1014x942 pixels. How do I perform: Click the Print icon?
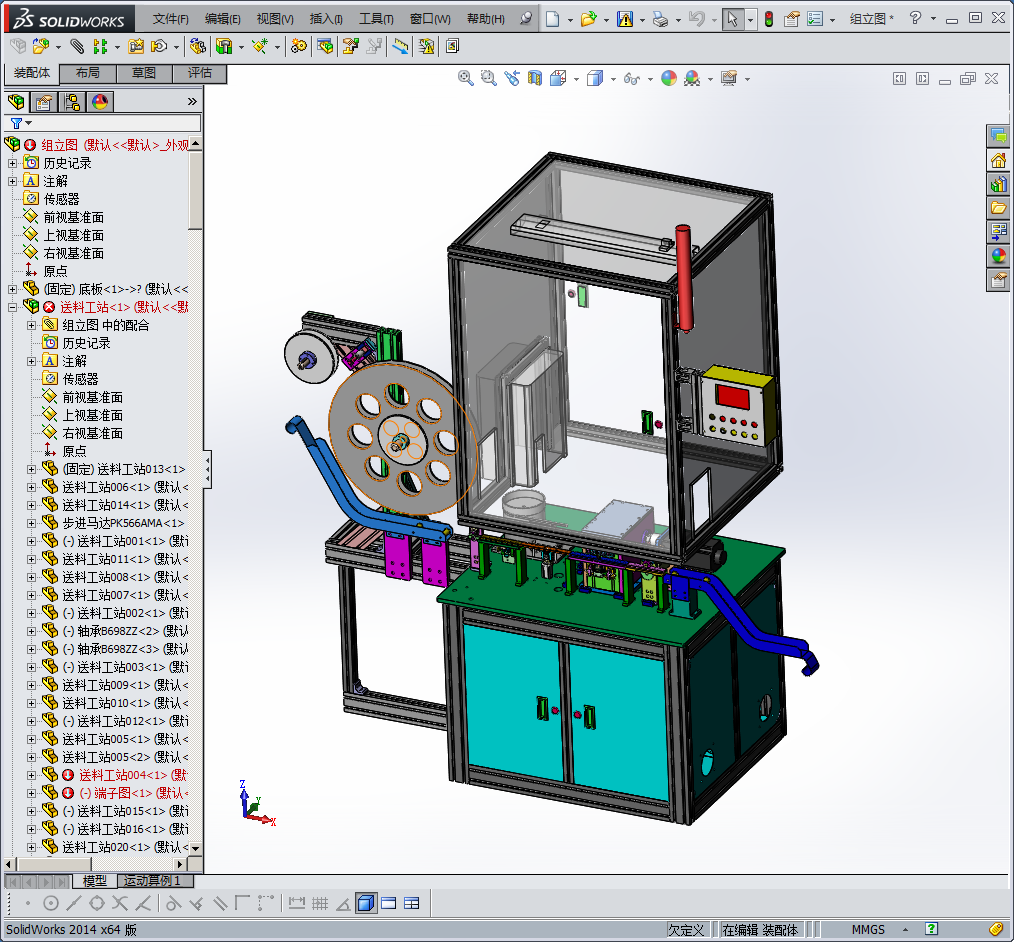click(x=660, y=19)
